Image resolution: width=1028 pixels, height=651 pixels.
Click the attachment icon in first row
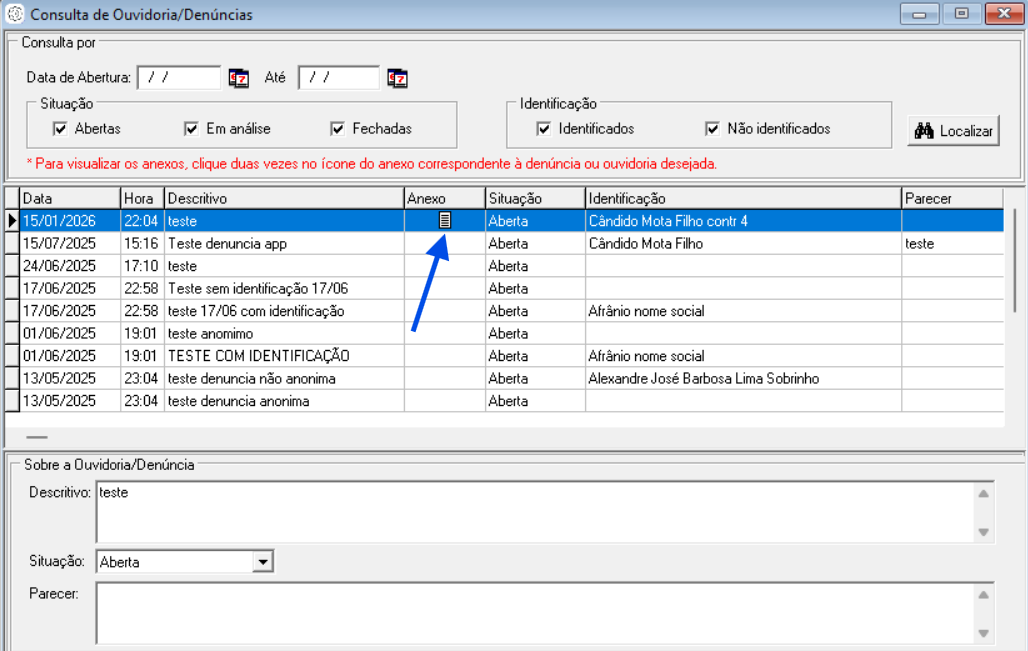coord(445,221)
